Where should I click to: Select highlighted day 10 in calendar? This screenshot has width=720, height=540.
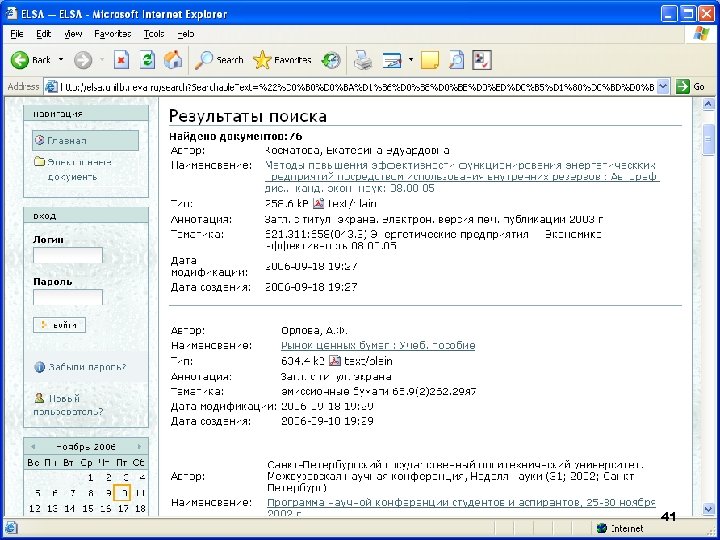click(122, 493)
